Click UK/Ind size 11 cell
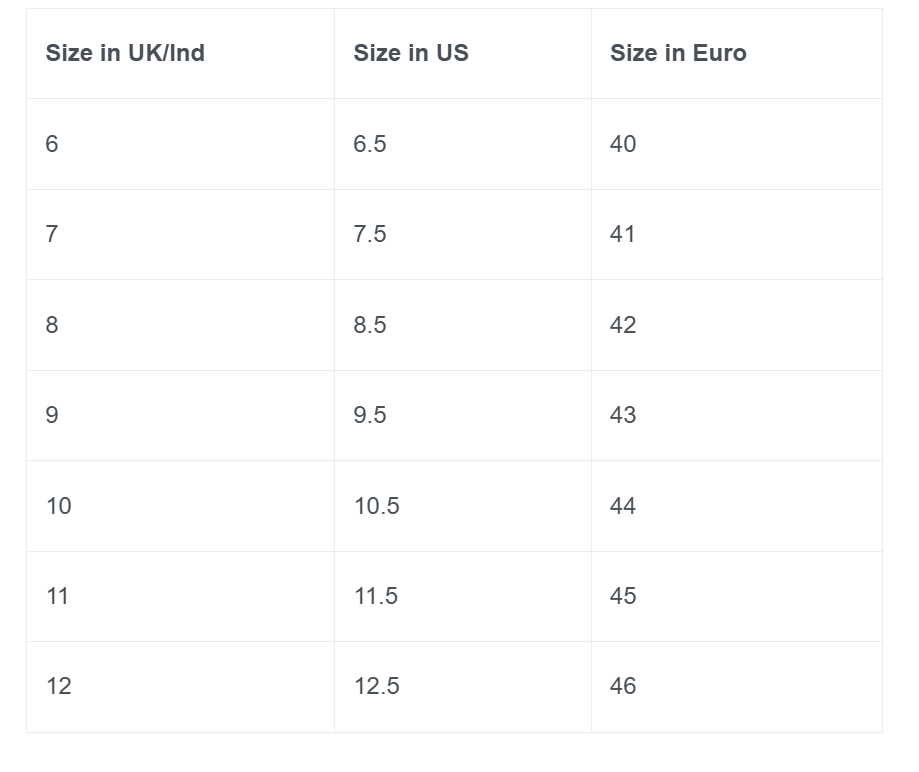The height and width of the screenshot is (772, 919). pyautogui.click(x=58, y=596)
